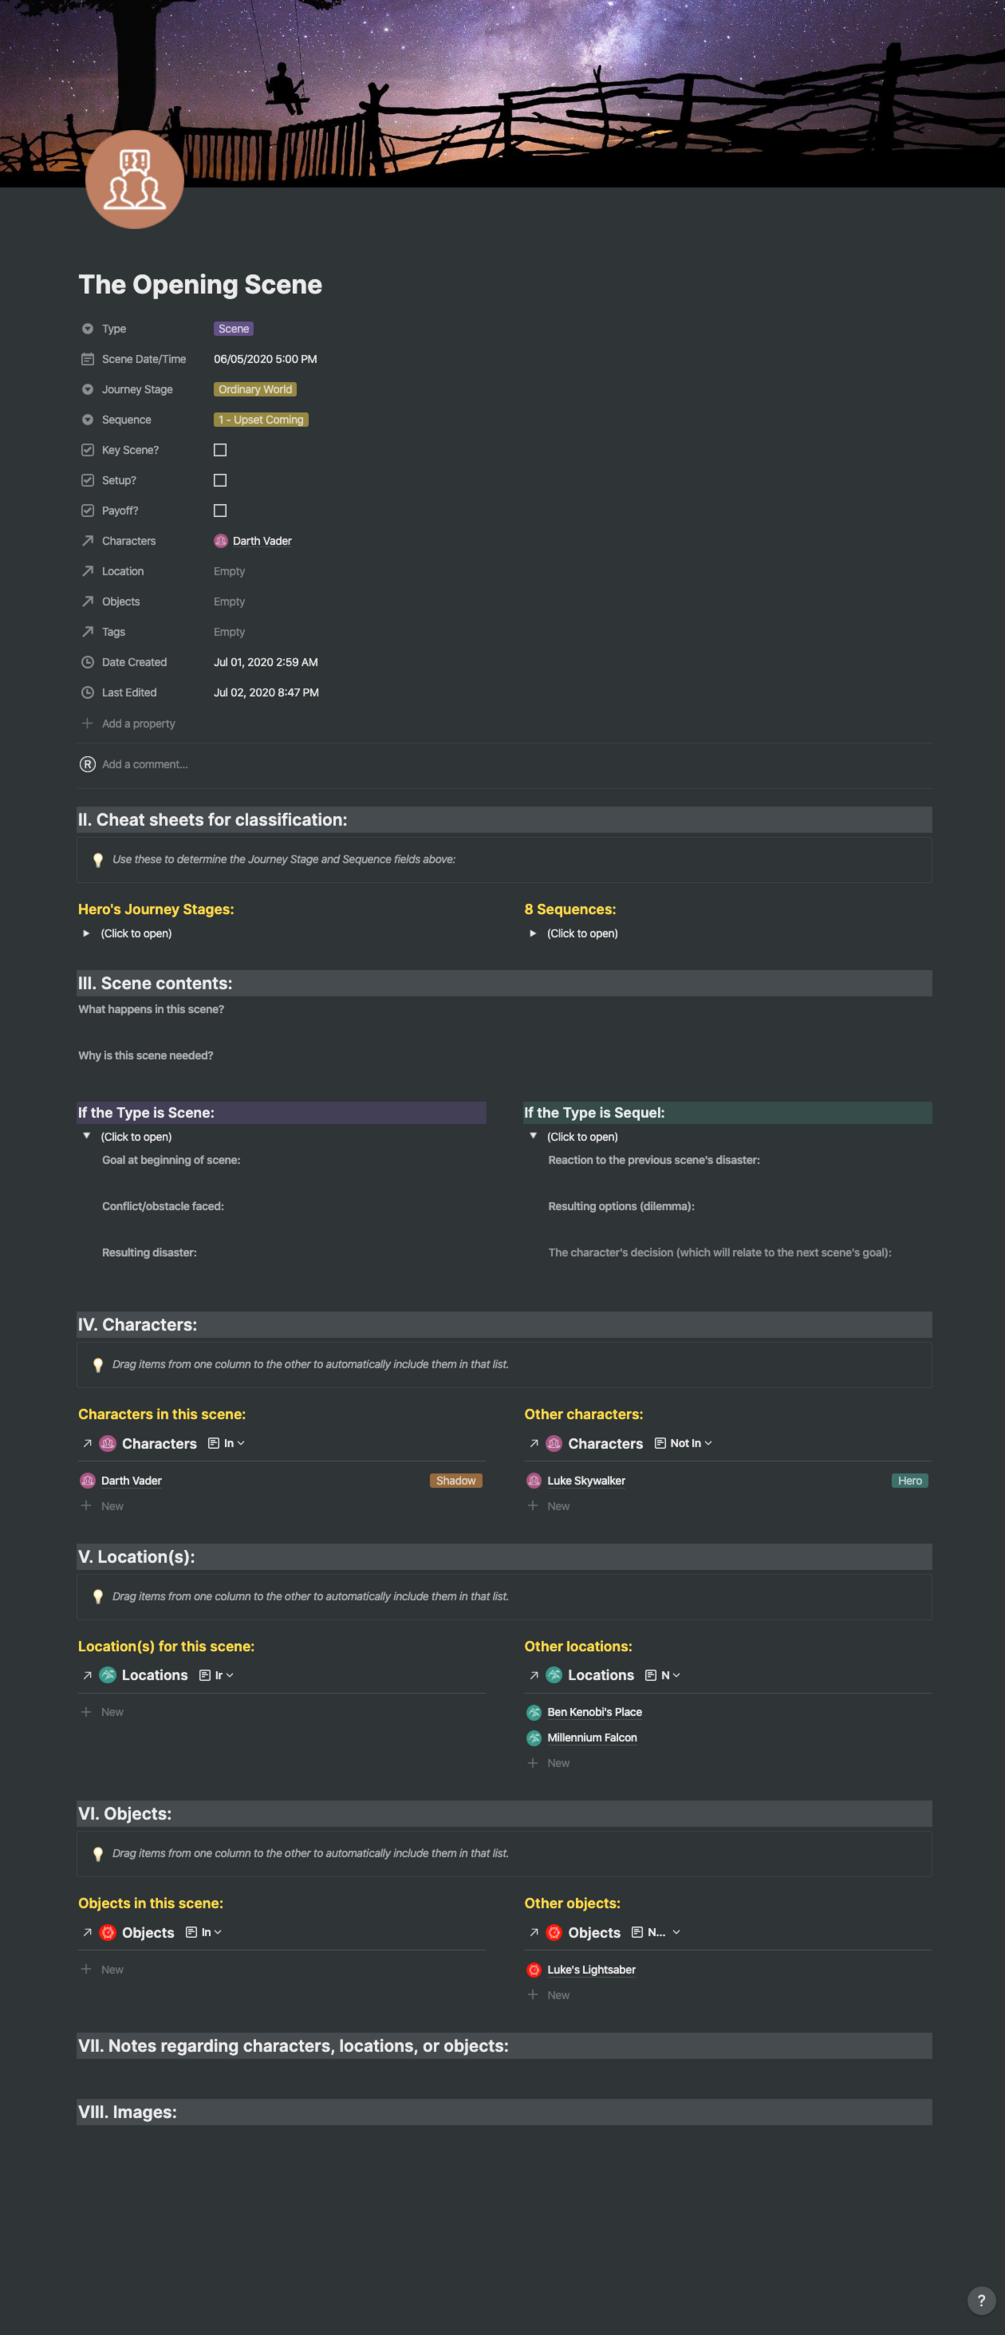Image resolution: width=1005 pixels, height=2335 pixels.
Task: Click the page icon with people silhouettes
Action: pos(134,179)
